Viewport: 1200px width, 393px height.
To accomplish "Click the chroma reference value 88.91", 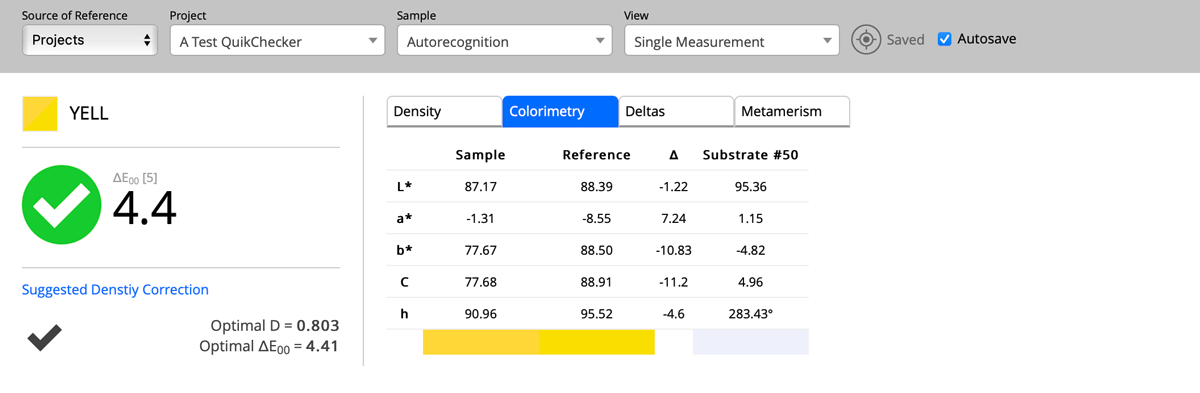I will (597, 282).
